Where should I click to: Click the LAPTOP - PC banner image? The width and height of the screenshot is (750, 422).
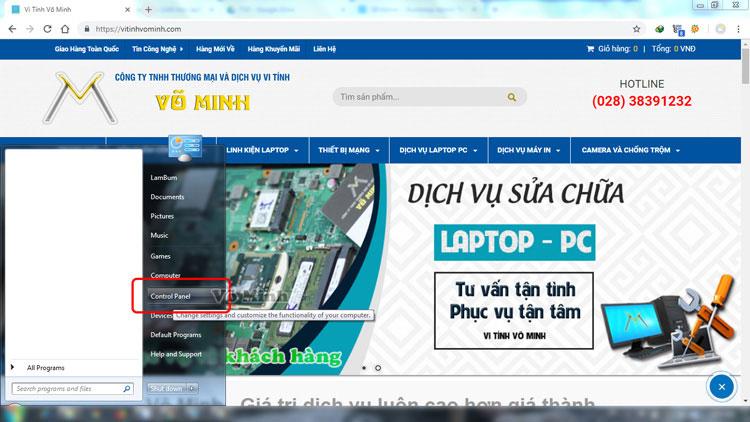(x=515, y=242)
